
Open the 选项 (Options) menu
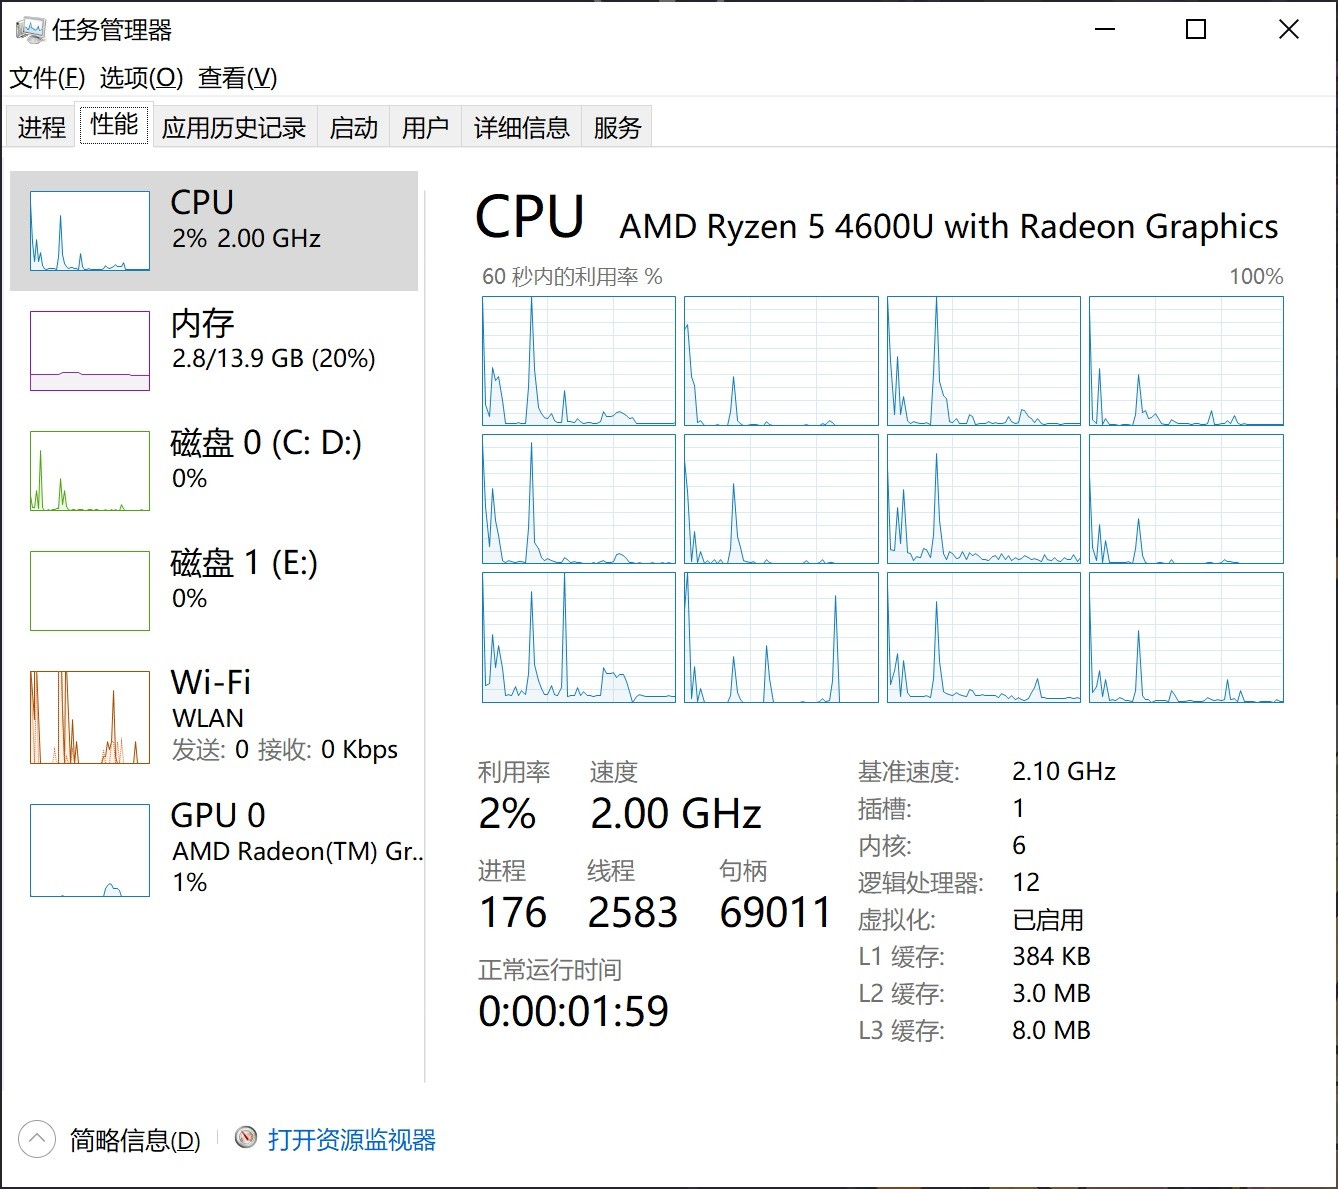coord(141,78)
